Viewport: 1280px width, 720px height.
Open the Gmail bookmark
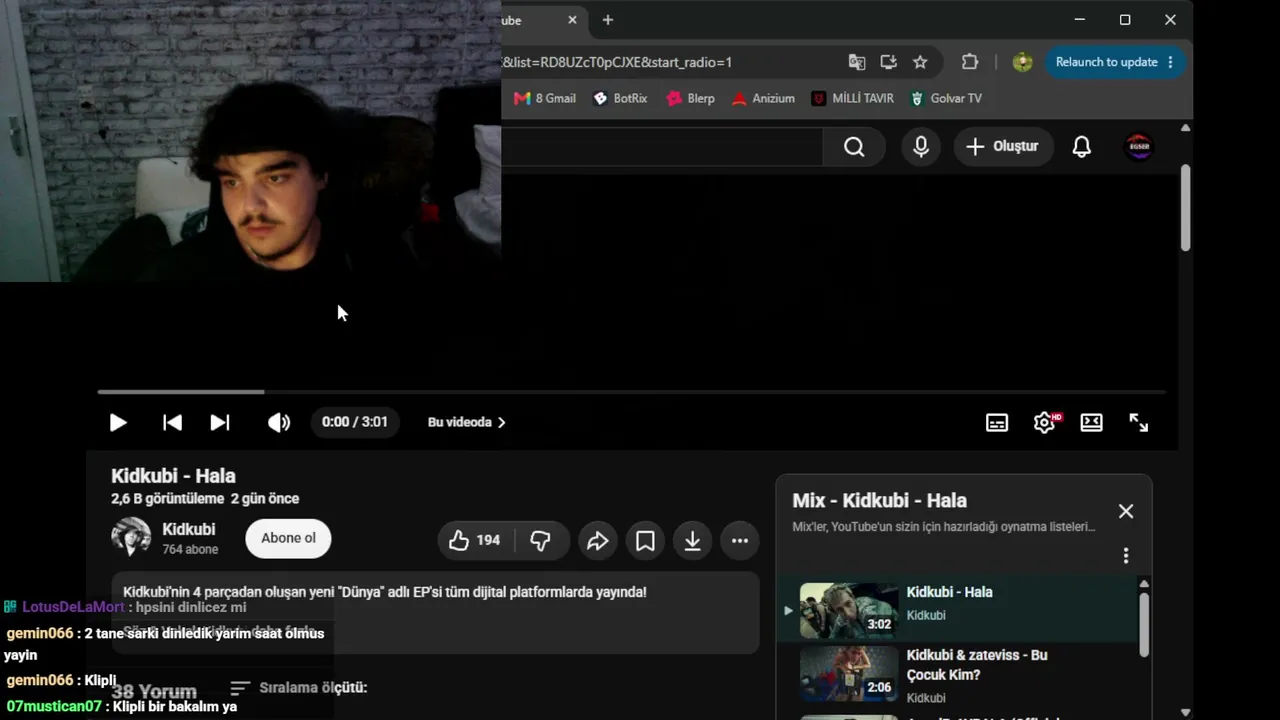(545, 98)
